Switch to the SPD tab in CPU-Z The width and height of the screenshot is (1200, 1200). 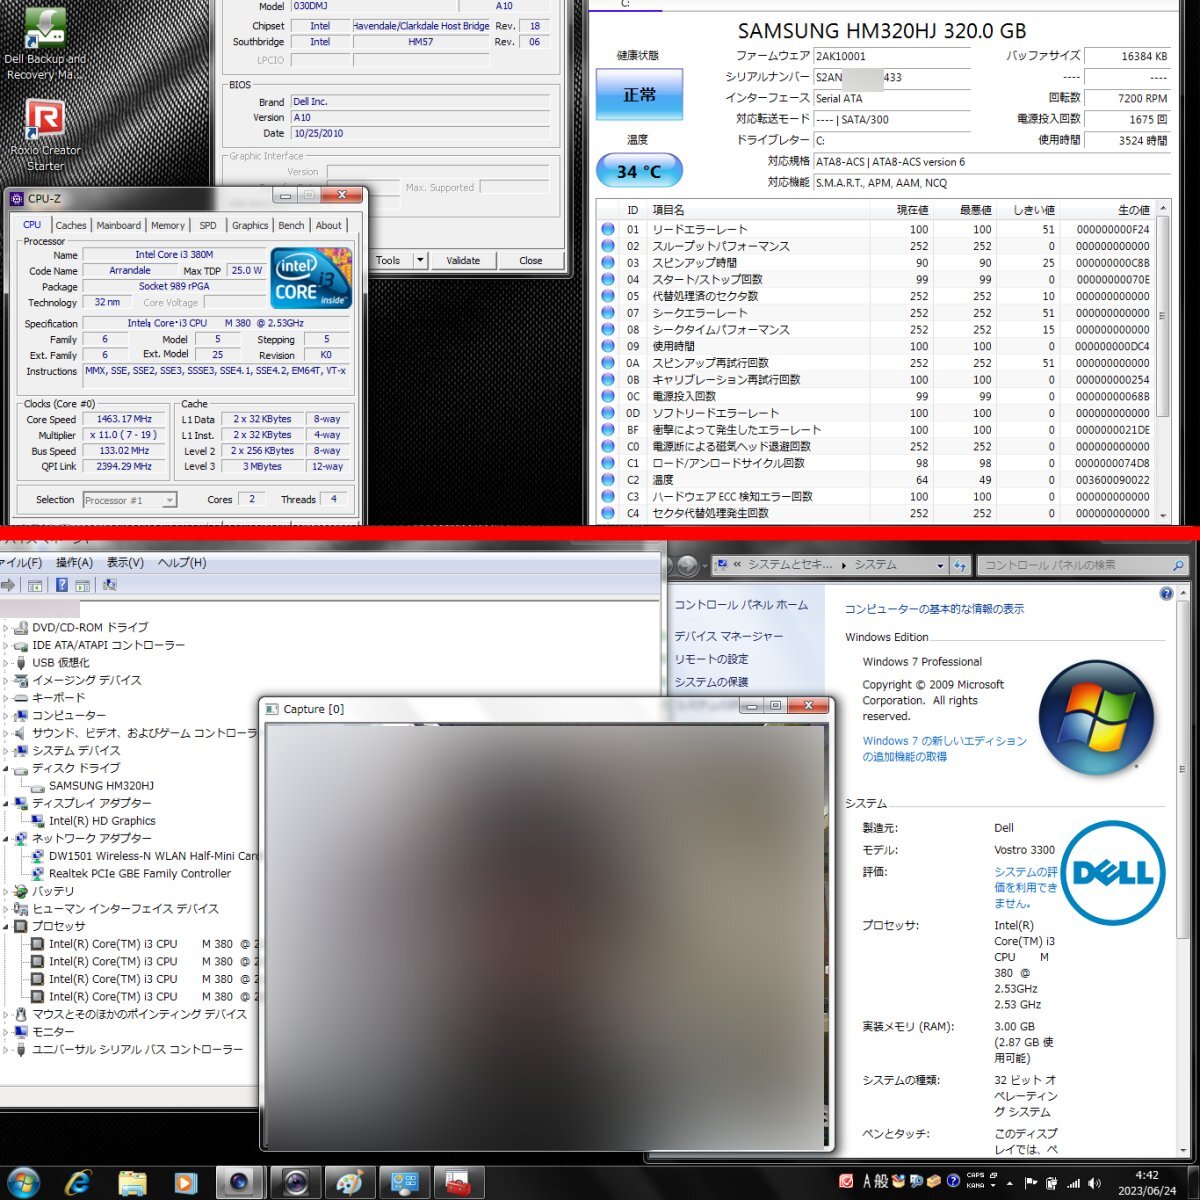[x=207, y=225]
